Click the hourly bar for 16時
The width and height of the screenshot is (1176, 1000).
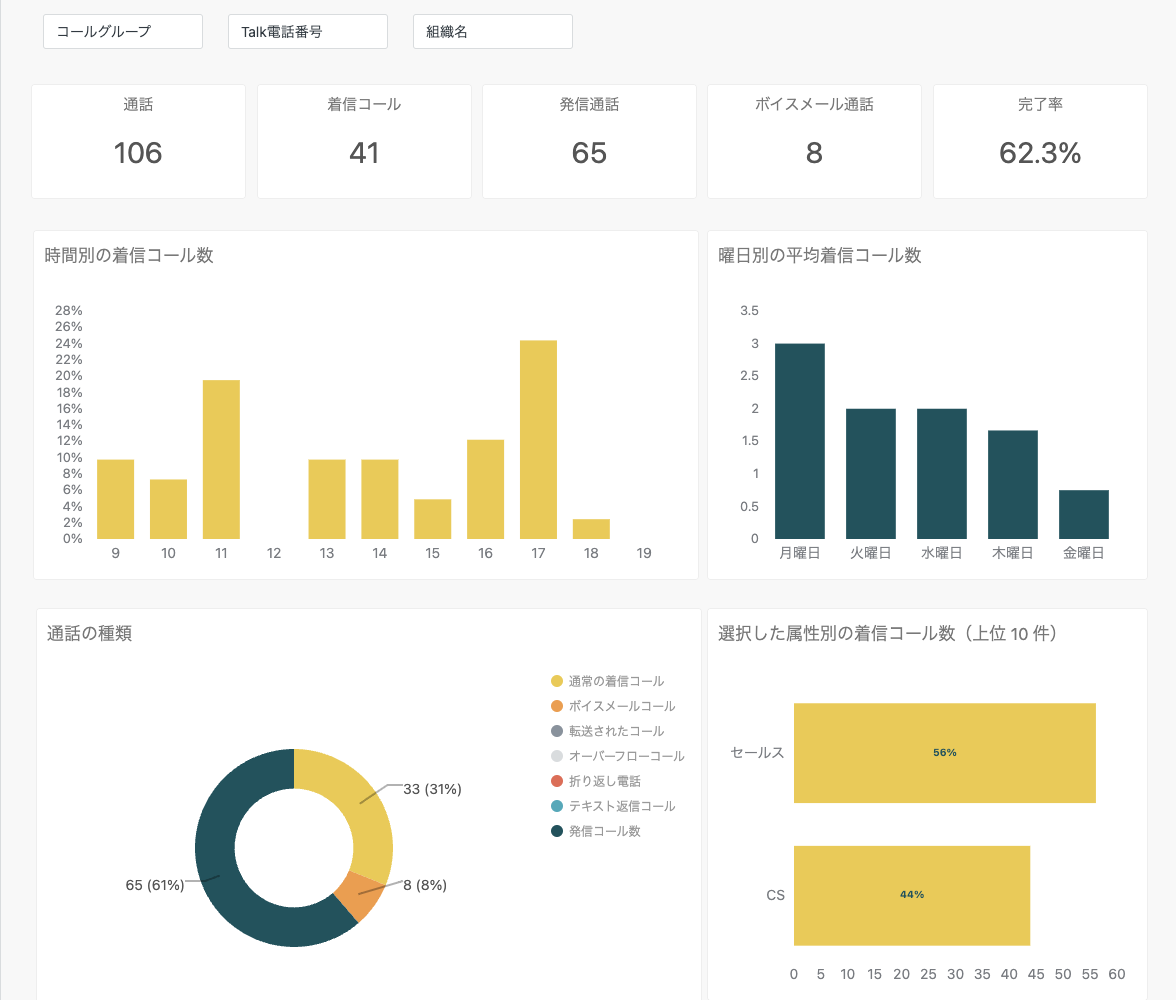coord(485,489)
